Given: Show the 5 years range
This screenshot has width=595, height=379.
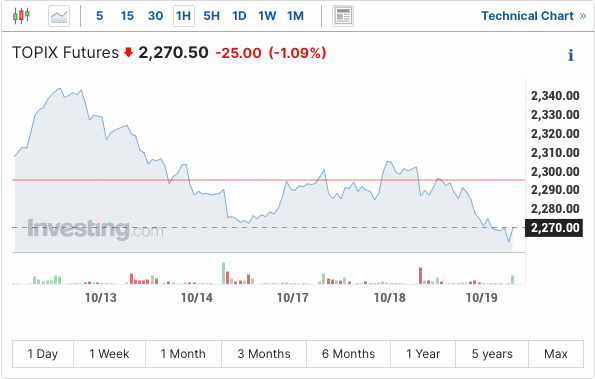Looking at the screenshot, I should coord(492,354).
